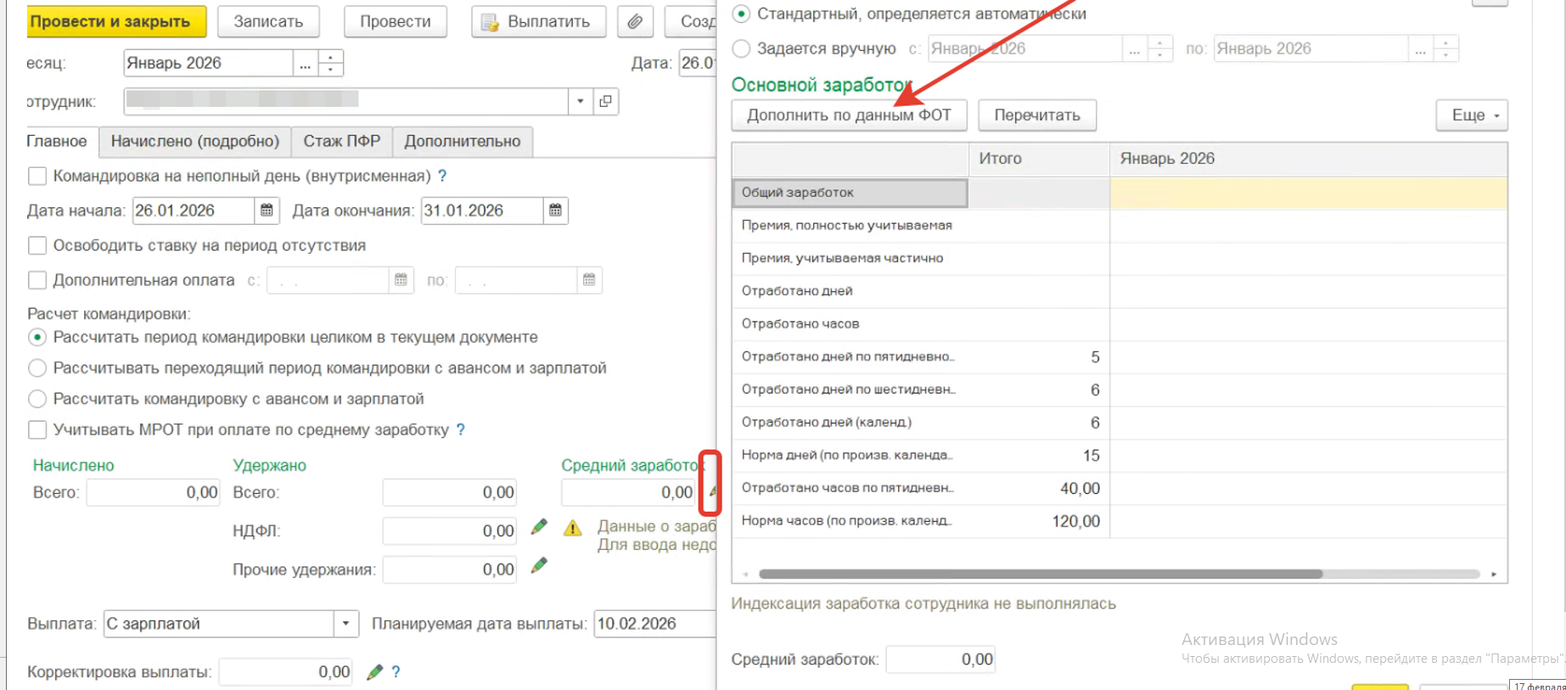Click the Общий заработок table row
1566x690 pixels.
(x=850, y=192)
